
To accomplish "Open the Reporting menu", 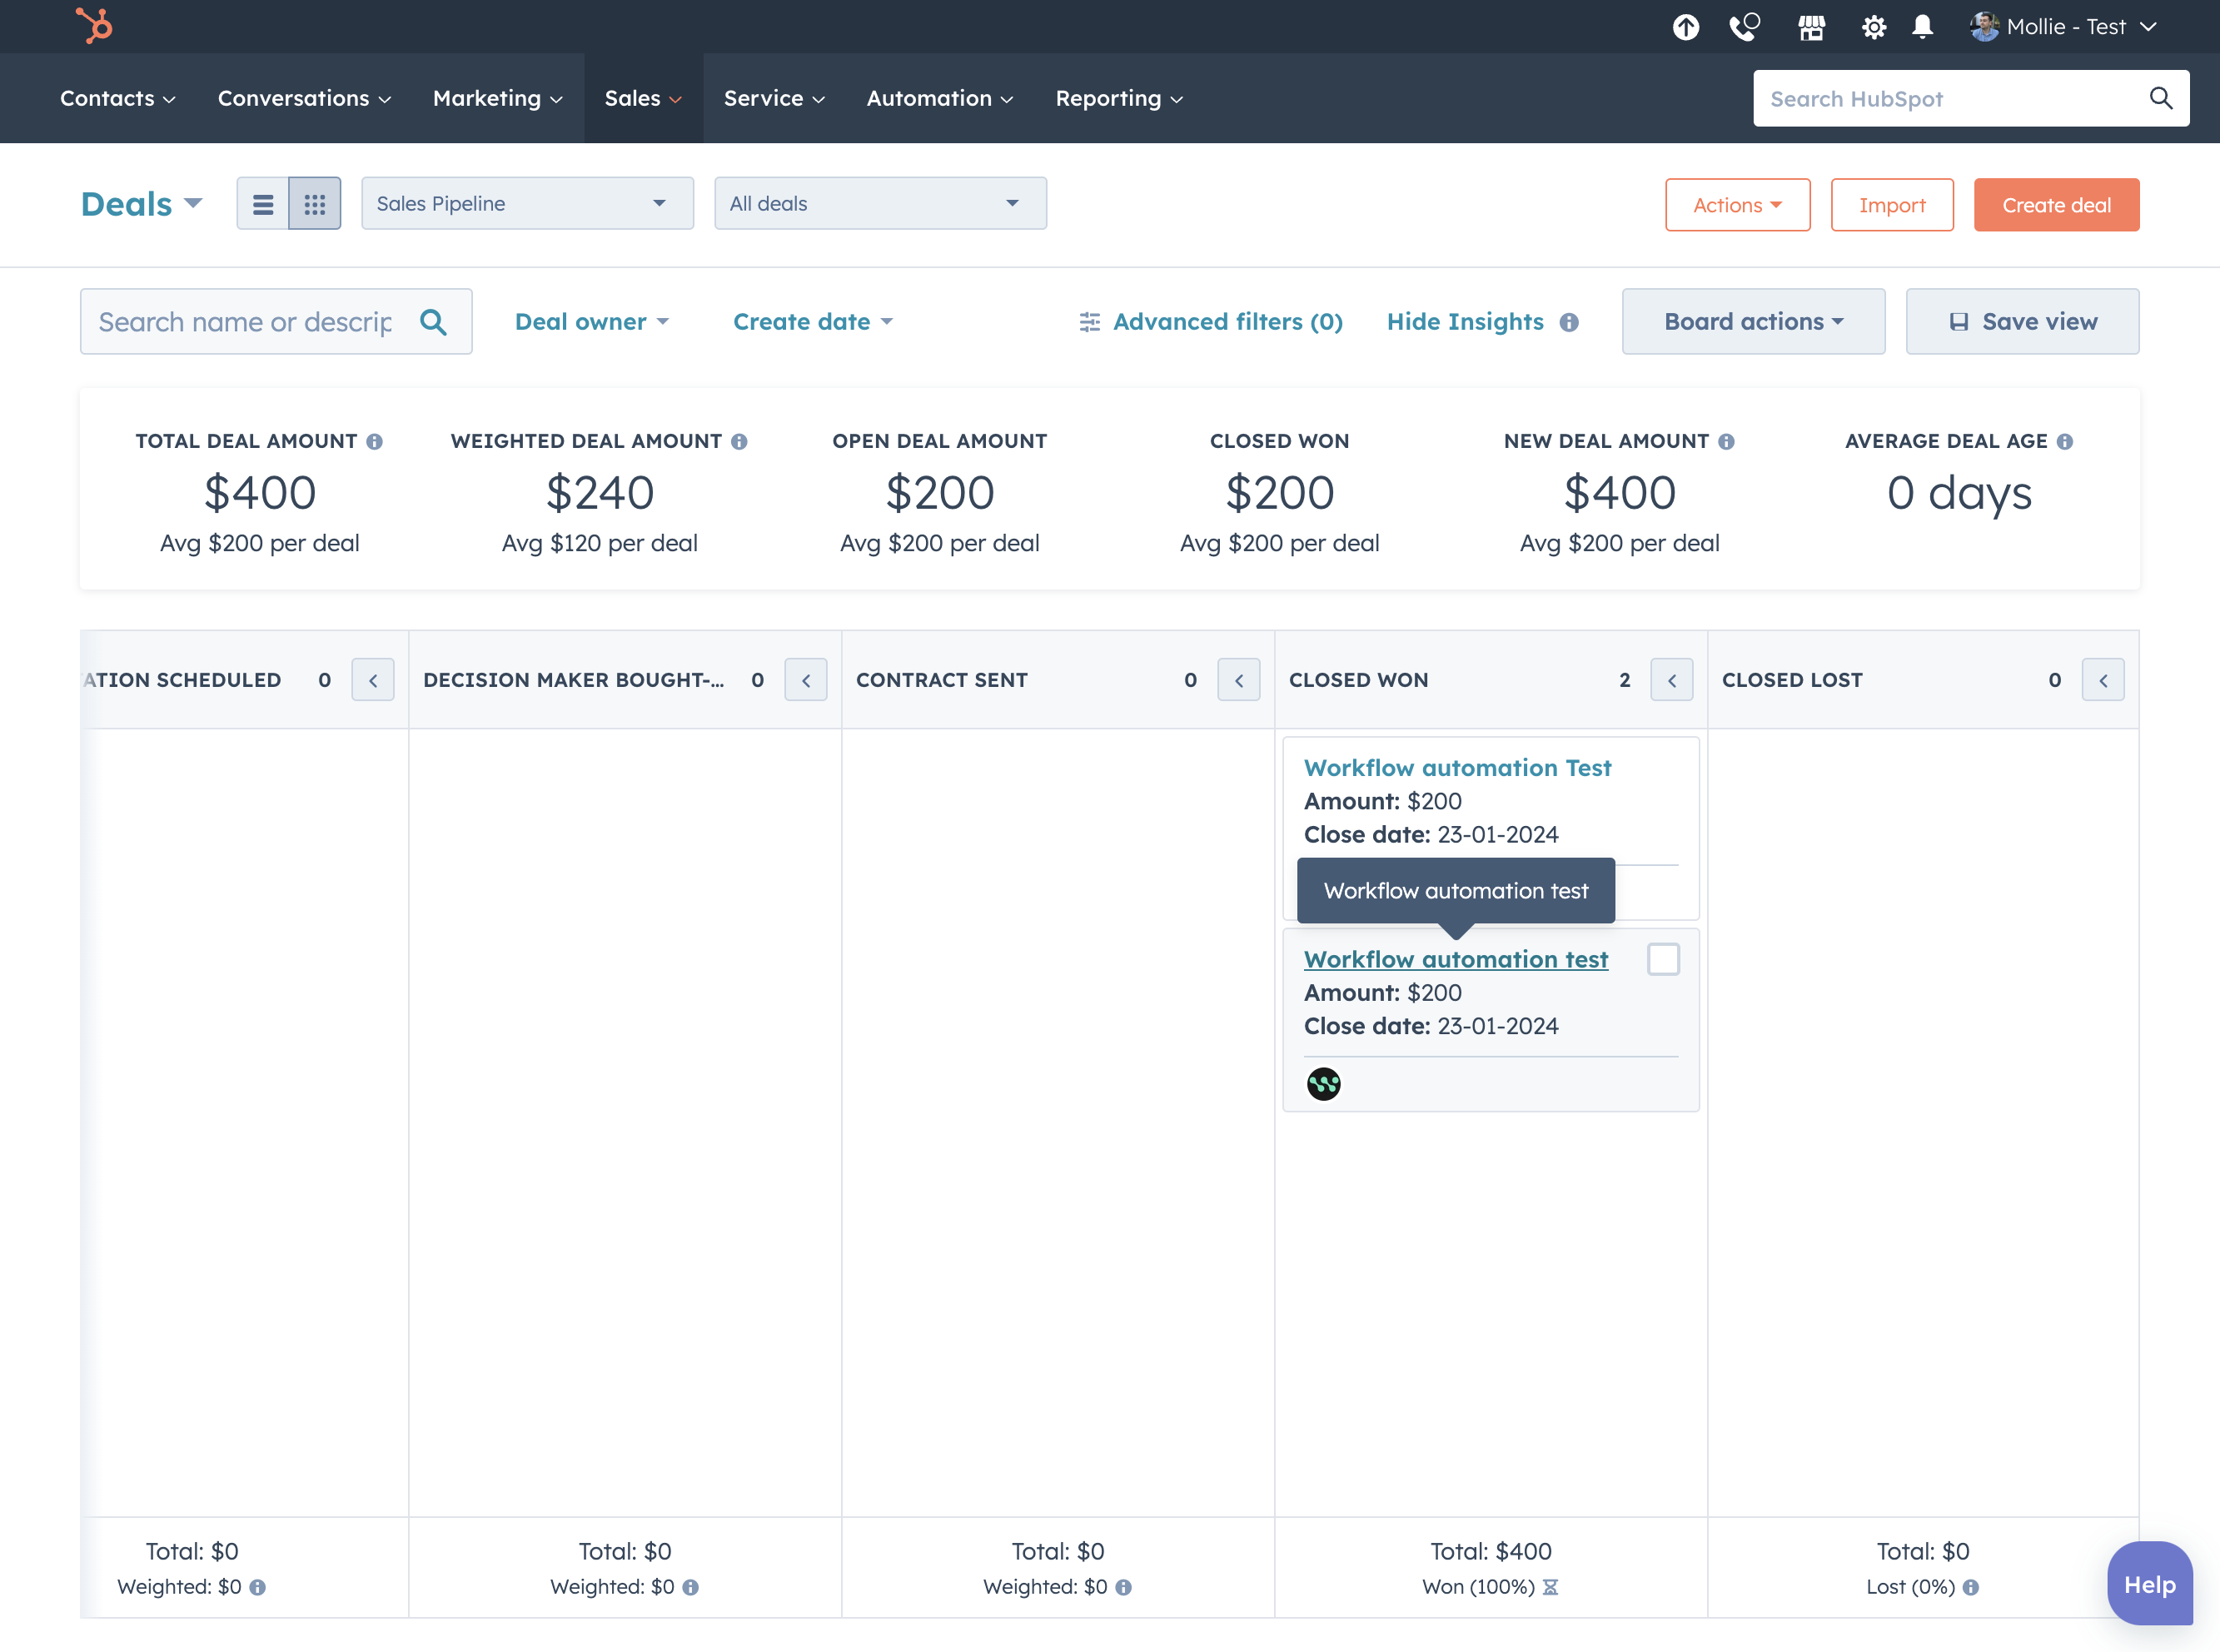I will pyautogui.click(x=1119, y=98).
